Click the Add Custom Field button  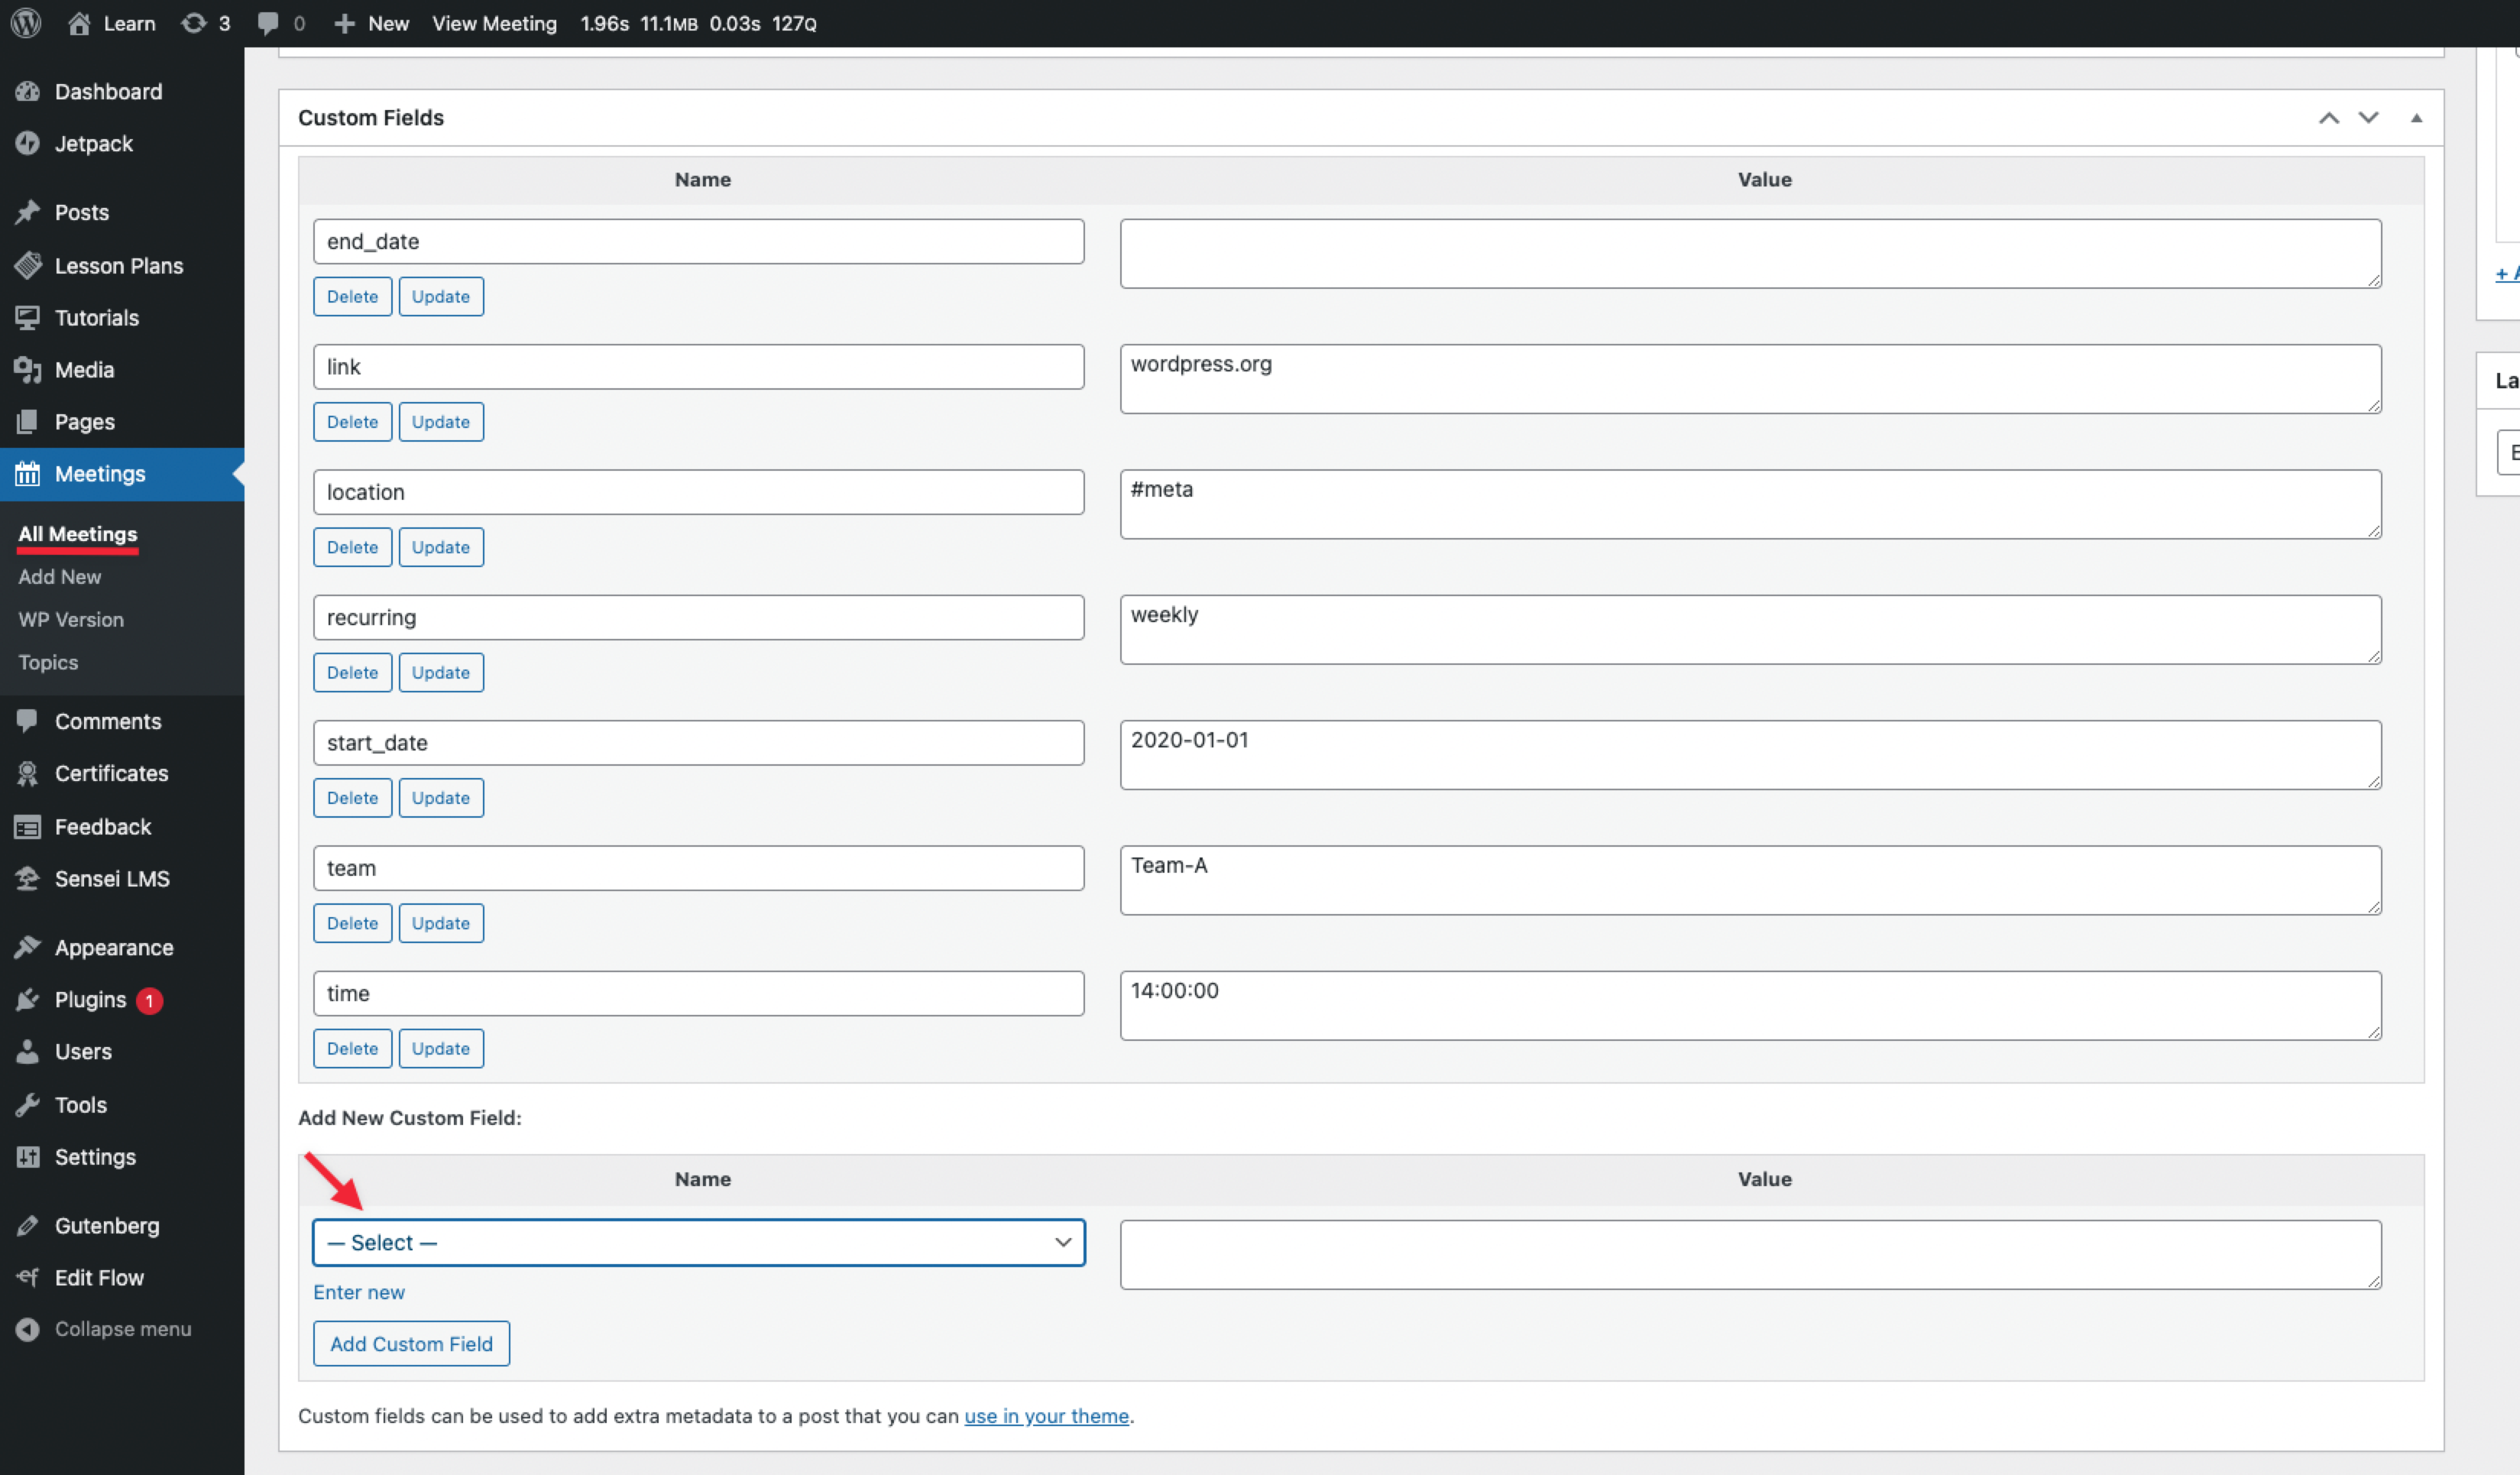(411, 1343)
